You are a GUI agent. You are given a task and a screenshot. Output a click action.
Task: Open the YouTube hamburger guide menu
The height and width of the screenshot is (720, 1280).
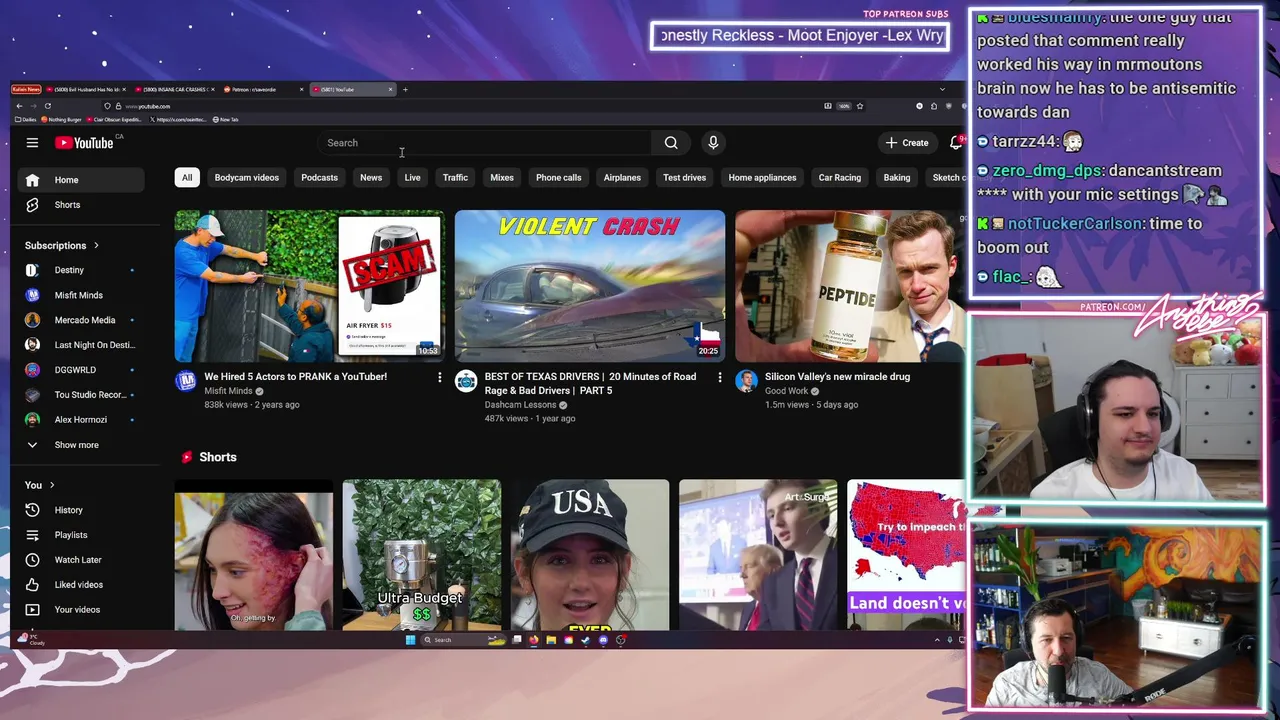[32, 143]
